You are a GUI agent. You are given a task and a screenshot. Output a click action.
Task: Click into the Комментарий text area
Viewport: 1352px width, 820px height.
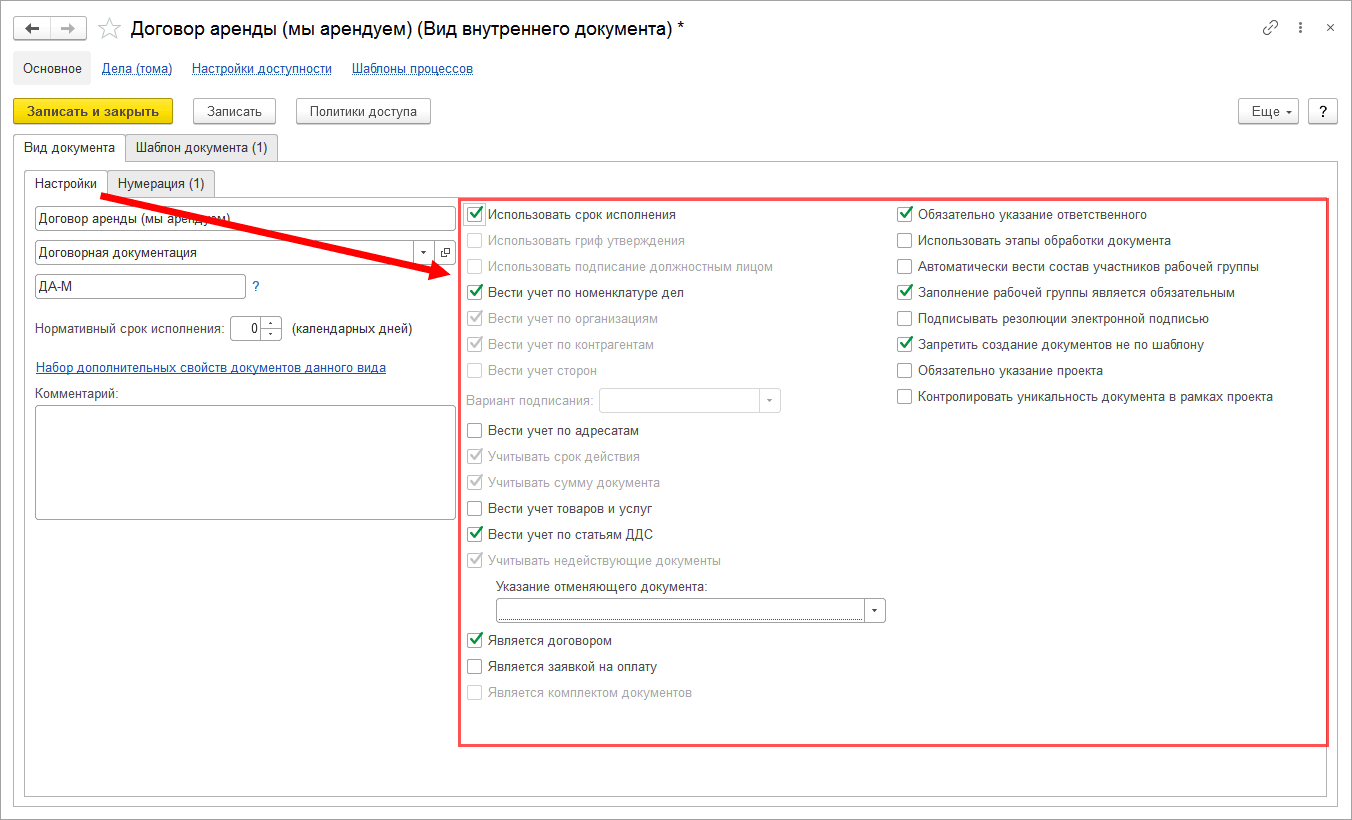[x=245, y=462]
